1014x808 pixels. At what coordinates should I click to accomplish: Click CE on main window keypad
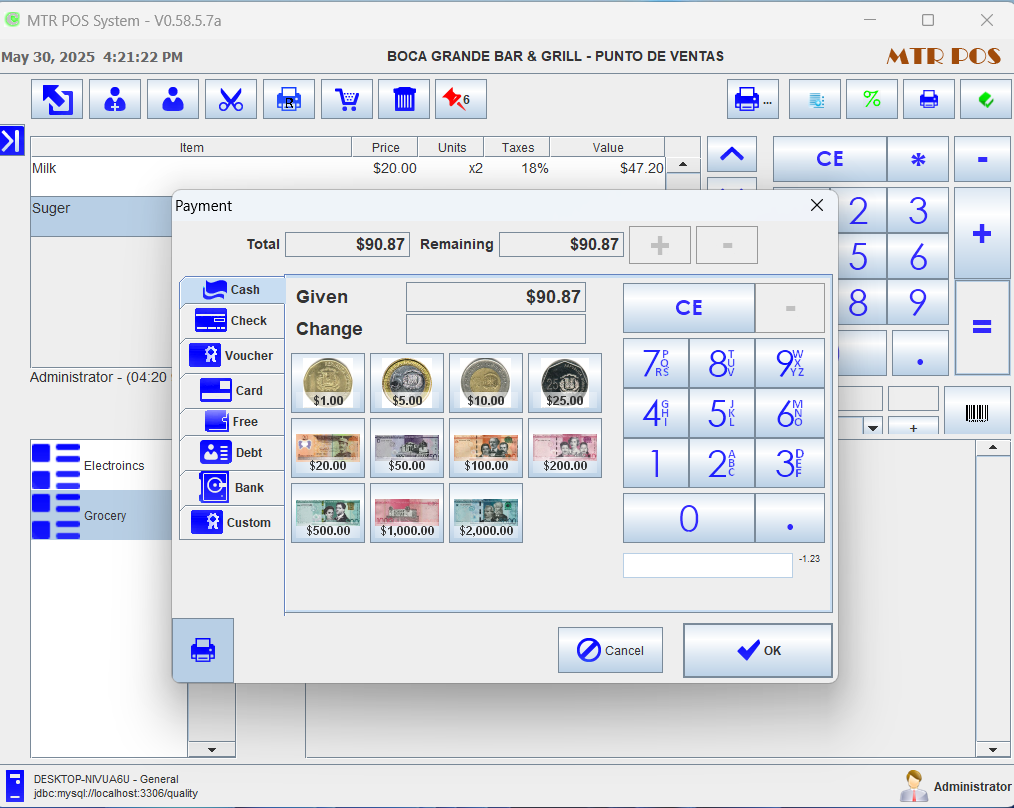pyautogui.click(x=830, y=159)
